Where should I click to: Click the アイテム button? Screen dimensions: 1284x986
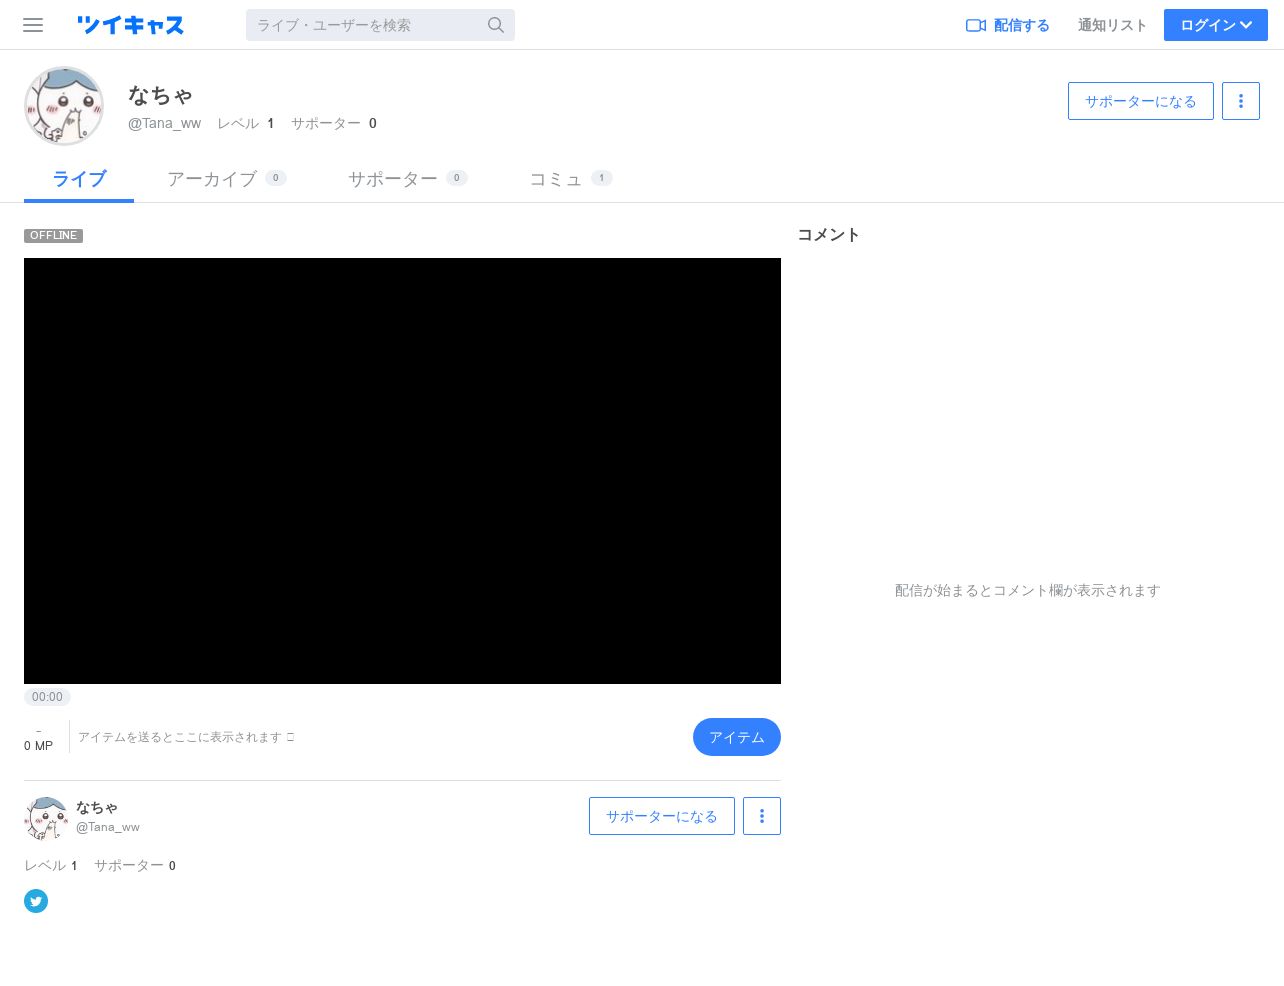click(x=737, y=737)
